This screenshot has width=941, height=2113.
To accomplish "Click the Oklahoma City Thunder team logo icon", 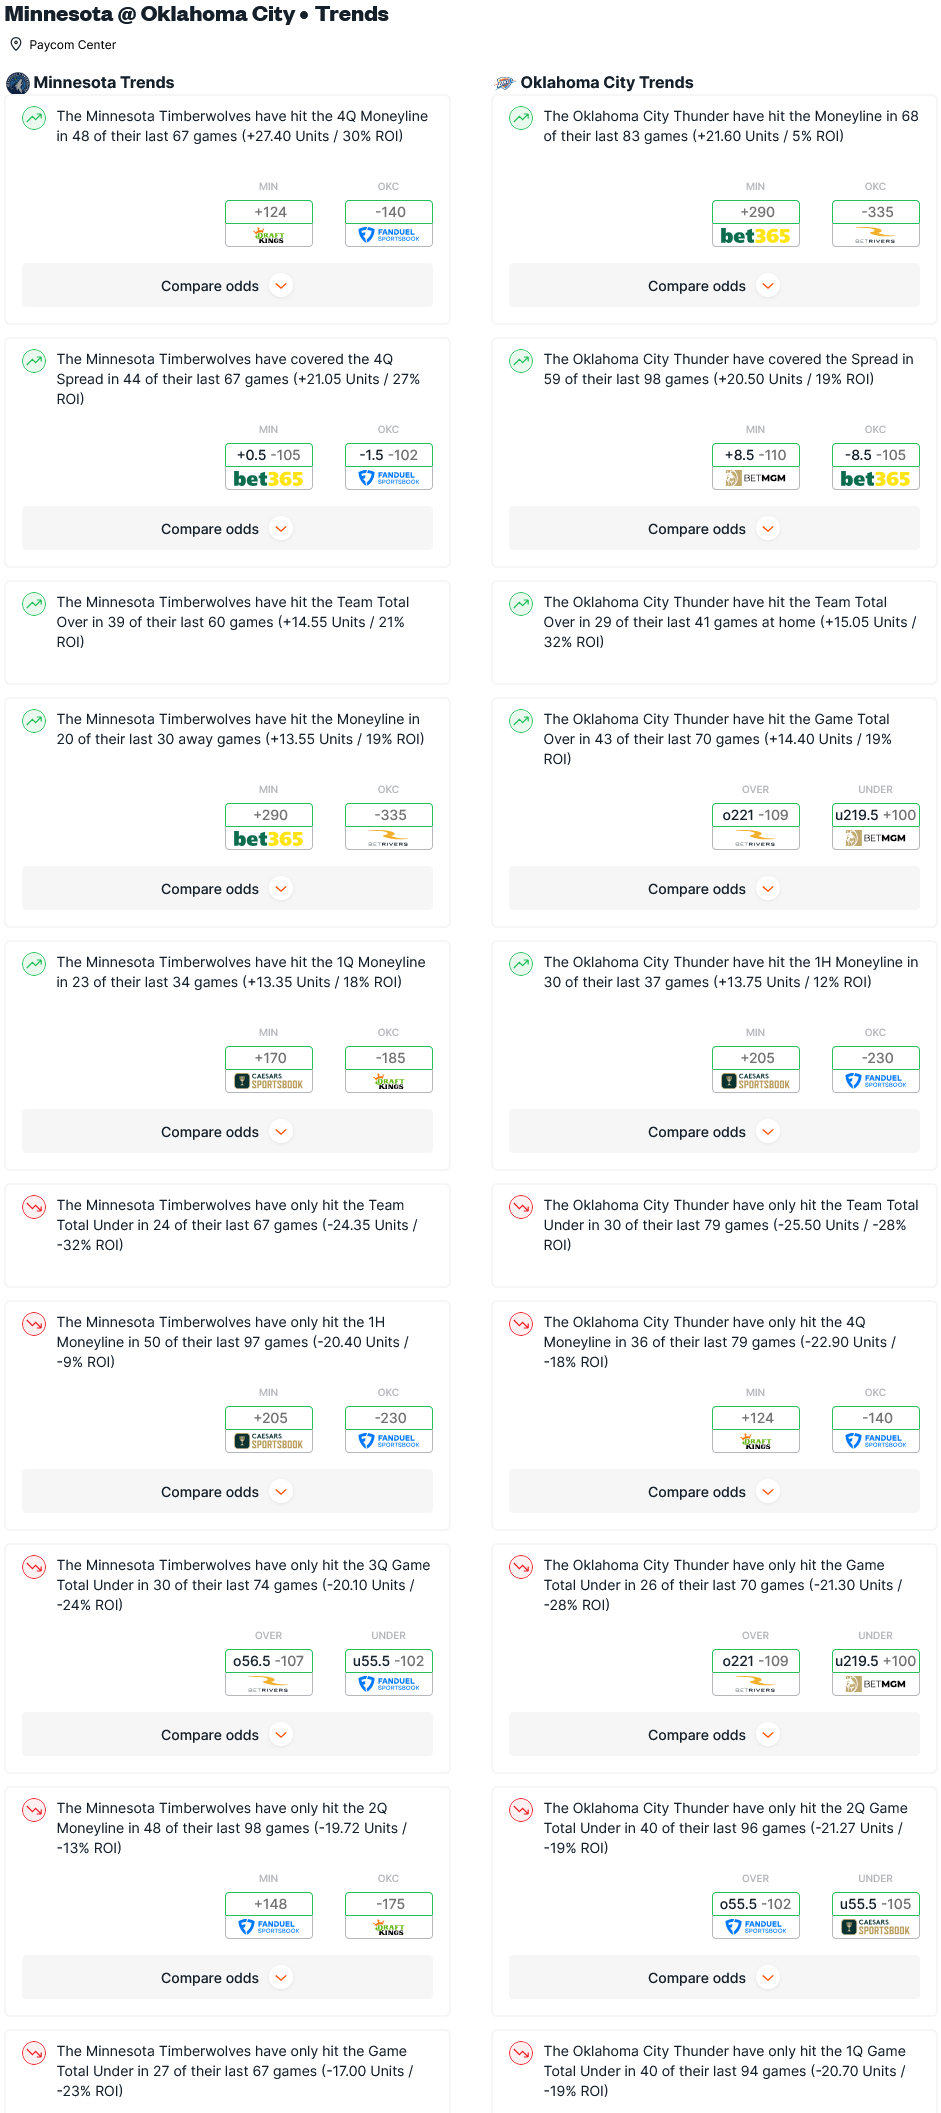I will click(505, 83).
